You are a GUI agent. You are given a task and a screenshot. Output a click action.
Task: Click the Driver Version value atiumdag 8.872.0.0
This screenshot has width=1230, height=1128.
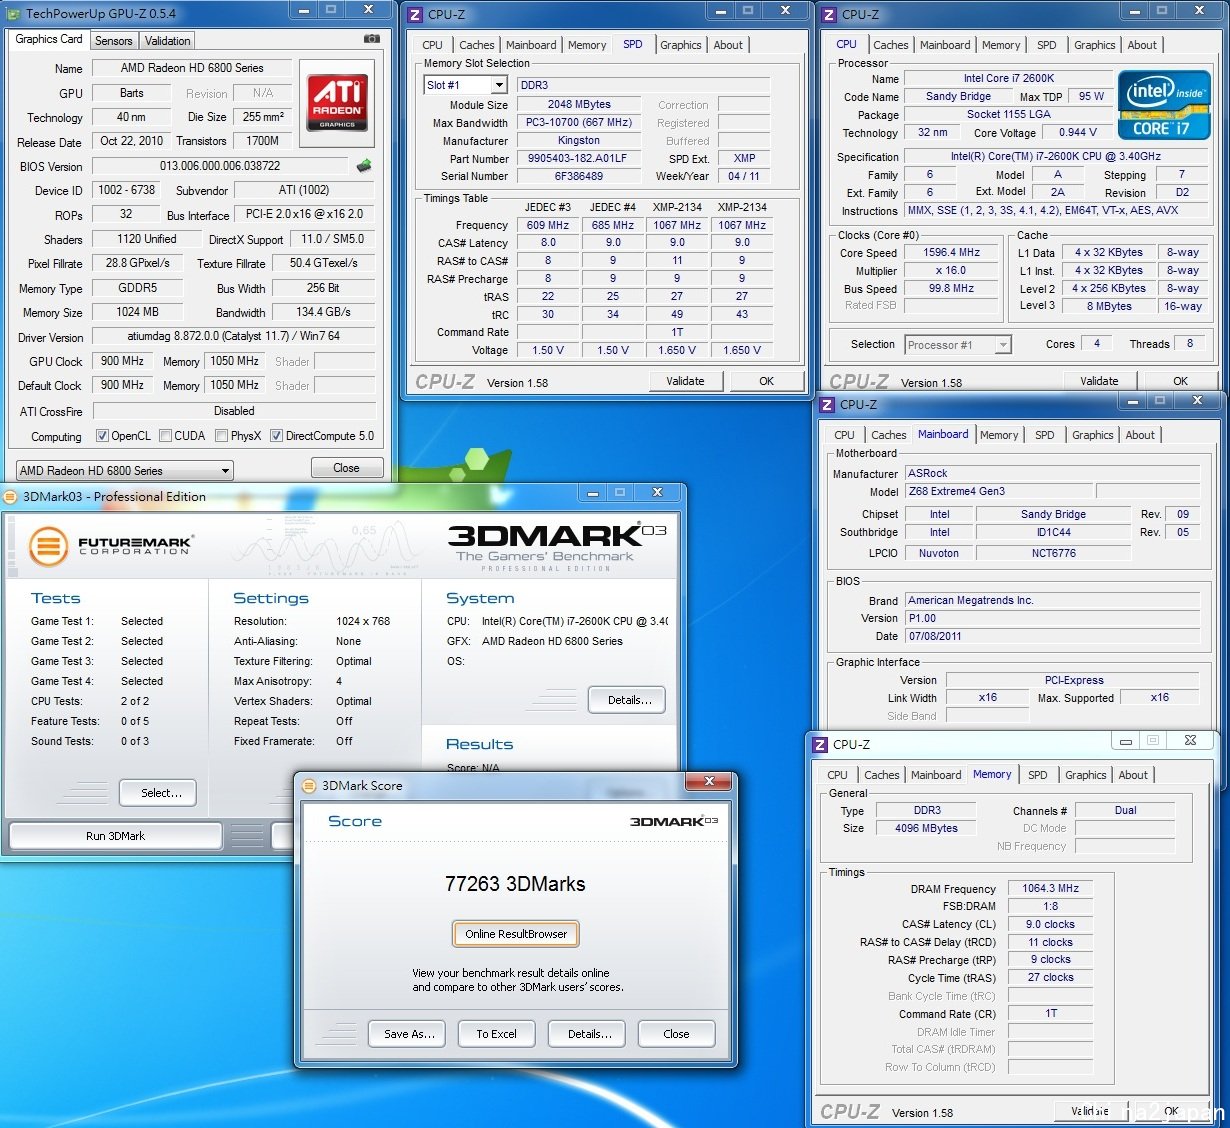[x=233, y=337]
